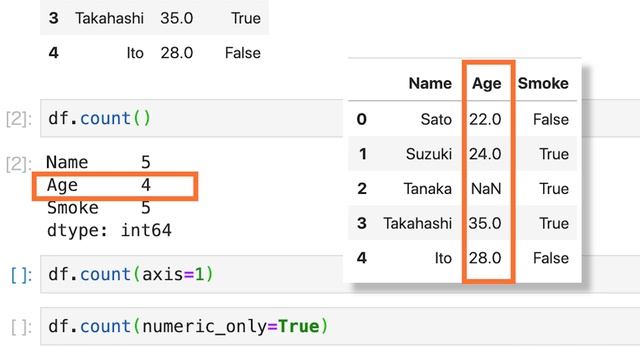Click the Smoke column header in popup table
Screen dimensions: 640x360
[543, 83]
